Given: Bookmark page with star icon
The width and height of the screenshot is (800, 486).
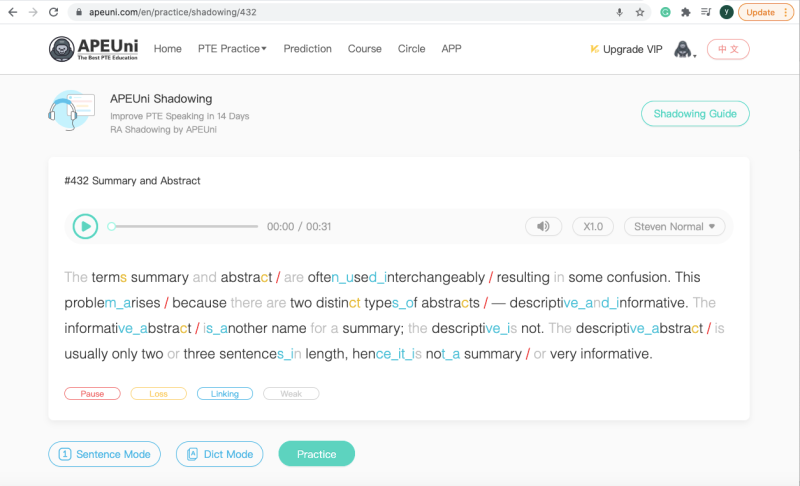Looking at the screenshot, I should (x=640, y=12).
